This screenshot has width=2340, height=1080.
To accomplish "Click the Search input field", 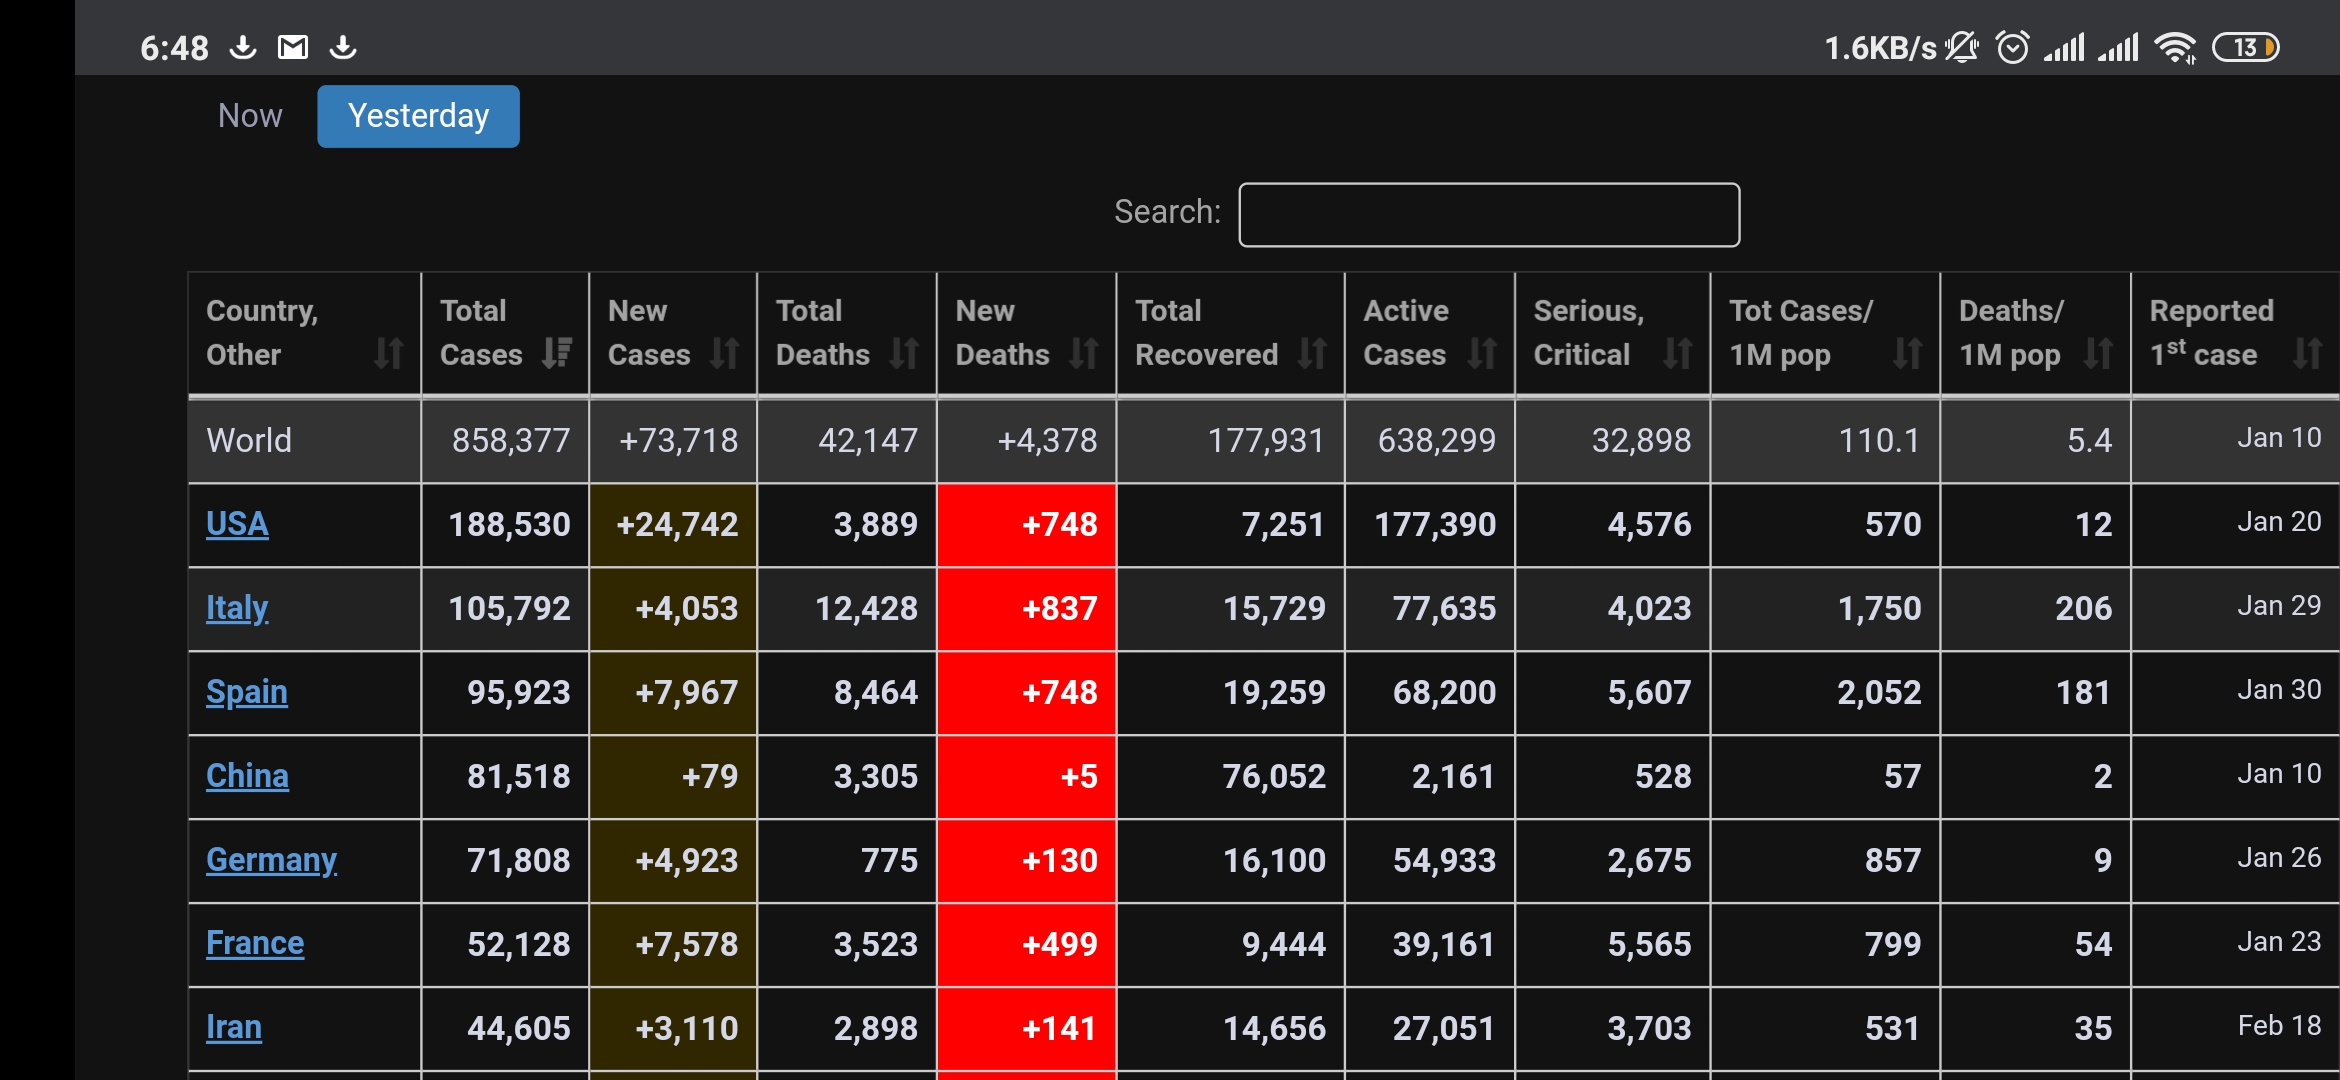I will coord(1488,214).
